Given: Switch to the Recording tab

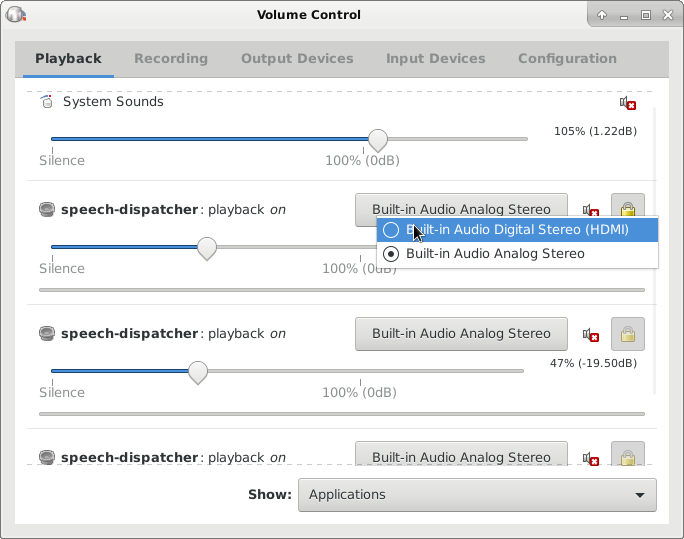Looking at the screenshot, I should (171, 59).
